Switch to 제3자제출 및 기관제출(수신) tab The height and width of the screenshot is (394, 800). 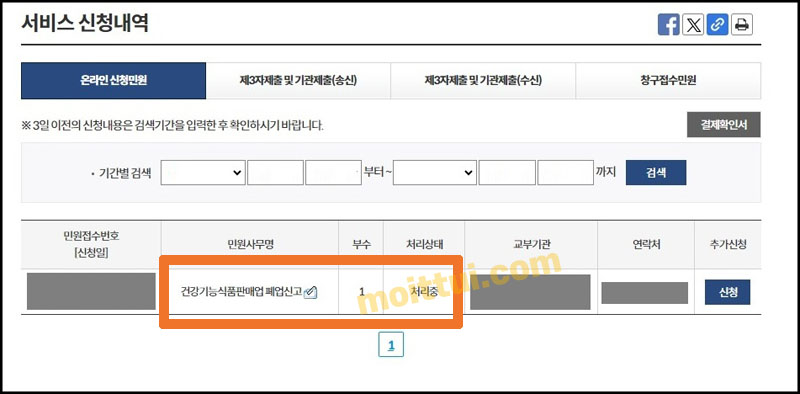[483, 81]
